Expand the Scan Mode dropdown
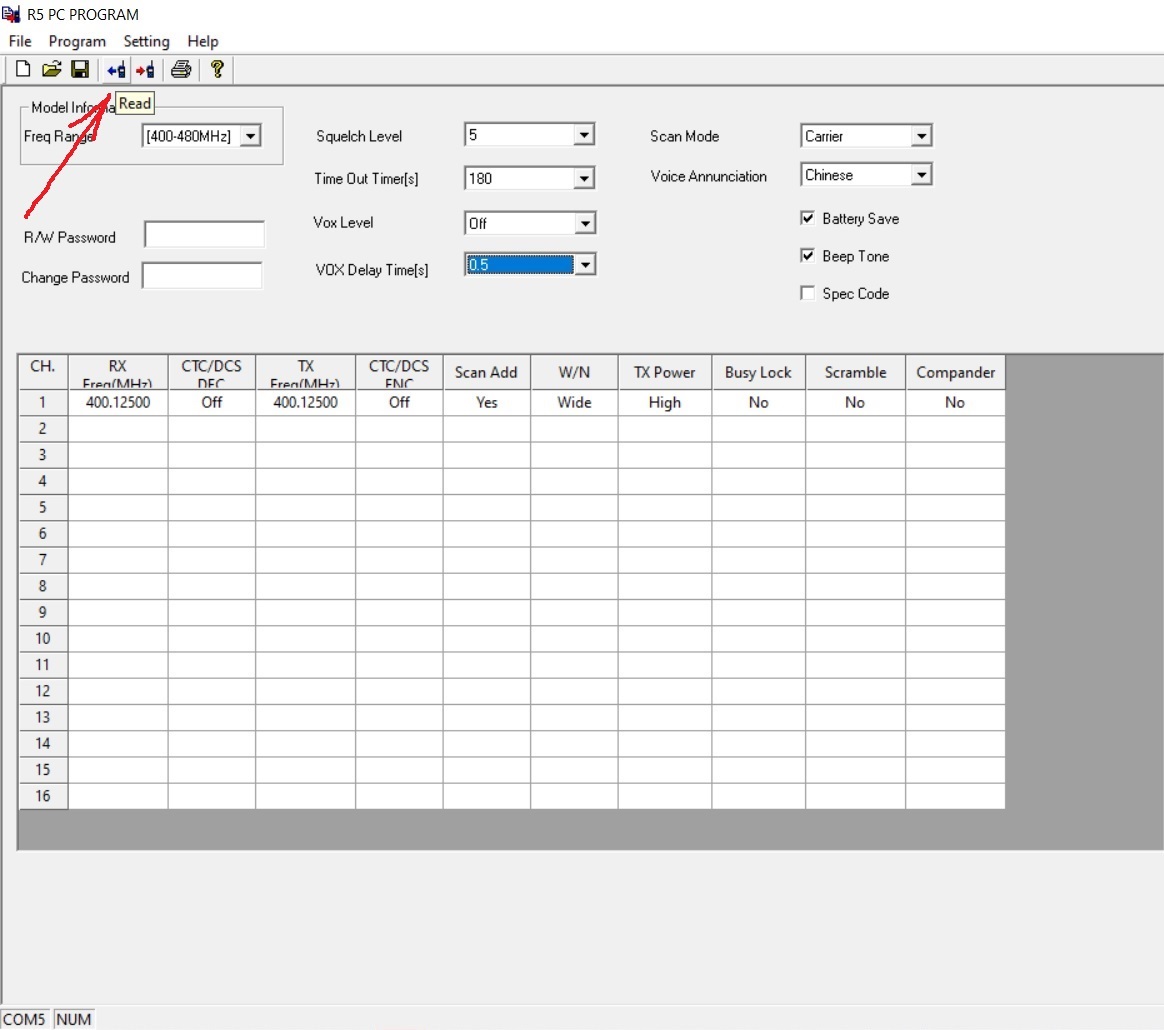This screenshot has height=1030, width=1164. click(x=921, y=136)
